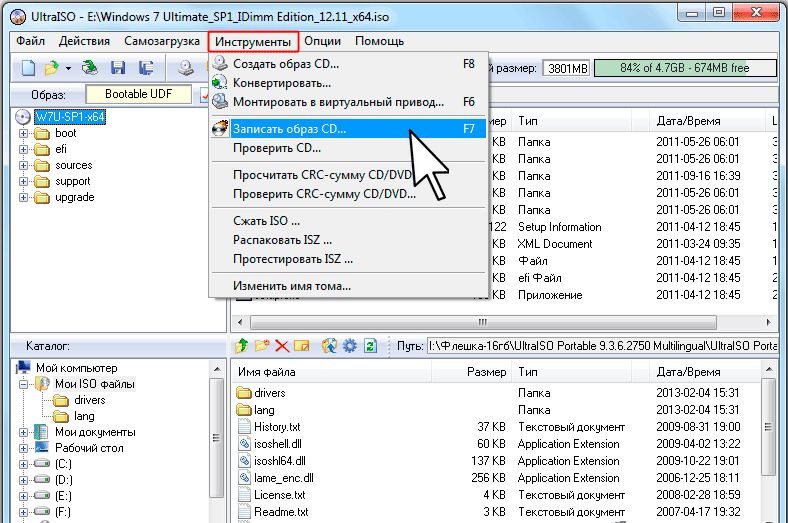Open the Опции menu
The image size is (788, 523).
click(323, 41)
